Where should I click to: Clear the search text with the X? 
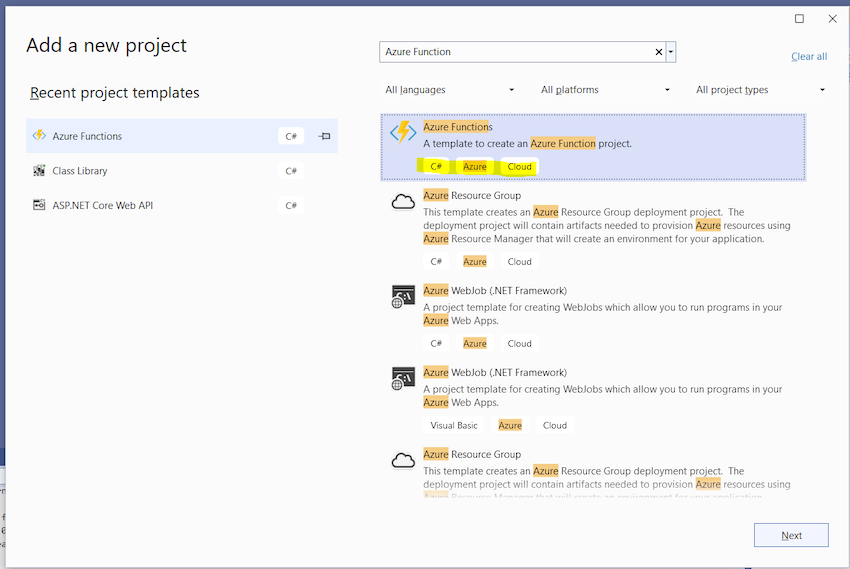[659, 52]
